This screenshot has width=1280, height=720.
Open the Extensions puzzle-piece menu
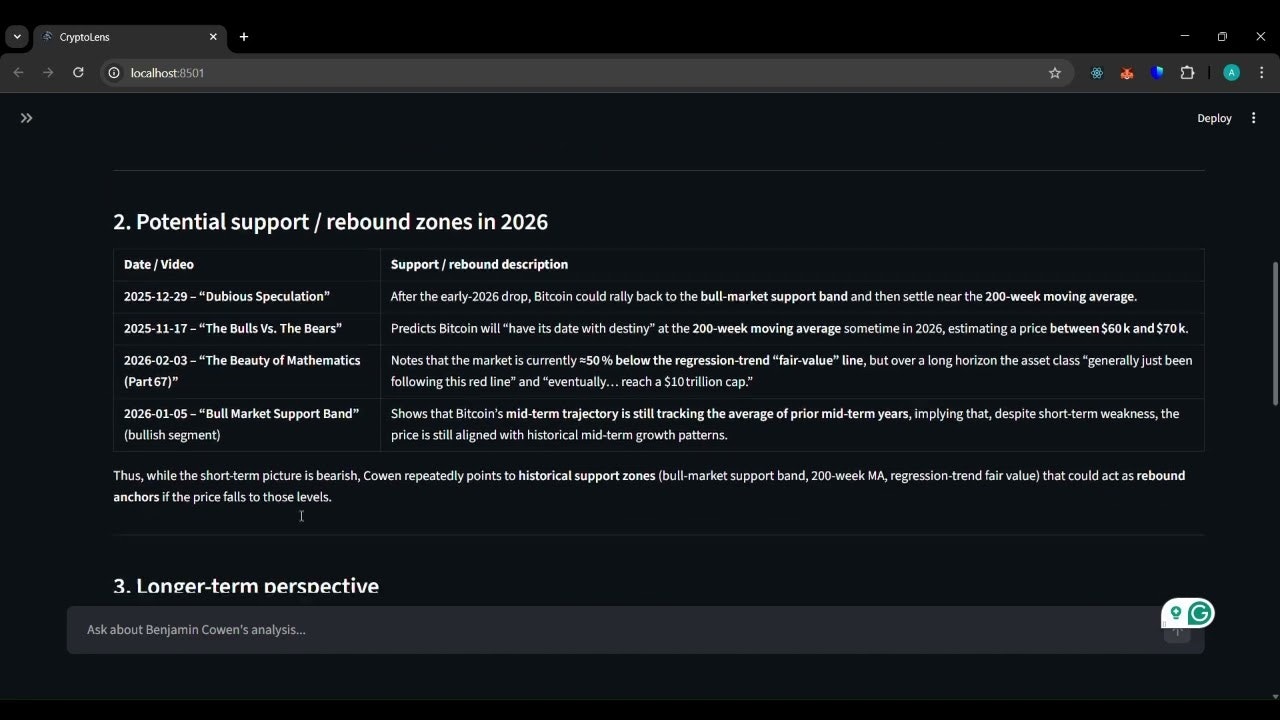1187,73
